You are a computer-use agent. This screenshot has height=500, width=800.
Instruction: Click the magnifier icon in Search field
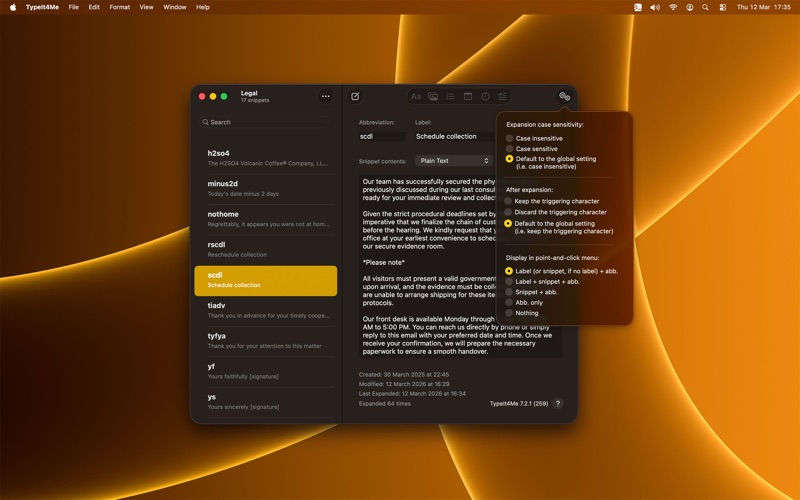pyautogui.click(x=205, y=122)
